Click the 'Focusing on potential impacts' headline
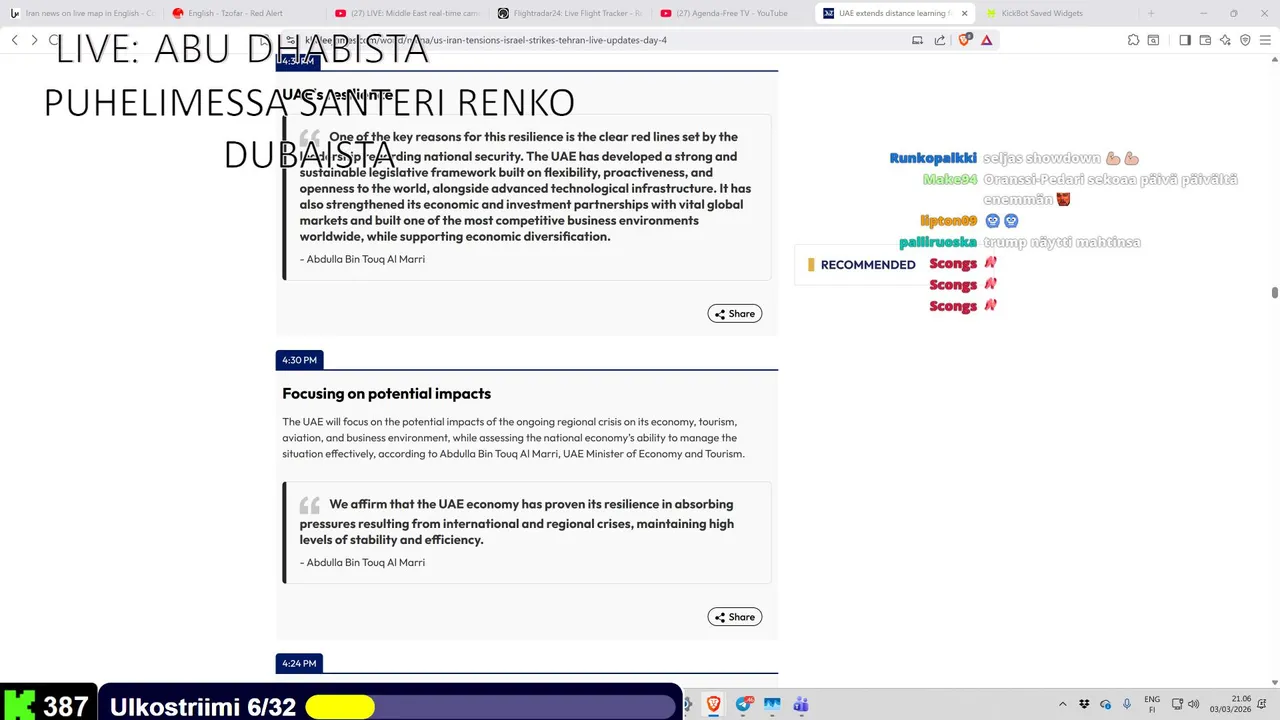 pos(386,394)
